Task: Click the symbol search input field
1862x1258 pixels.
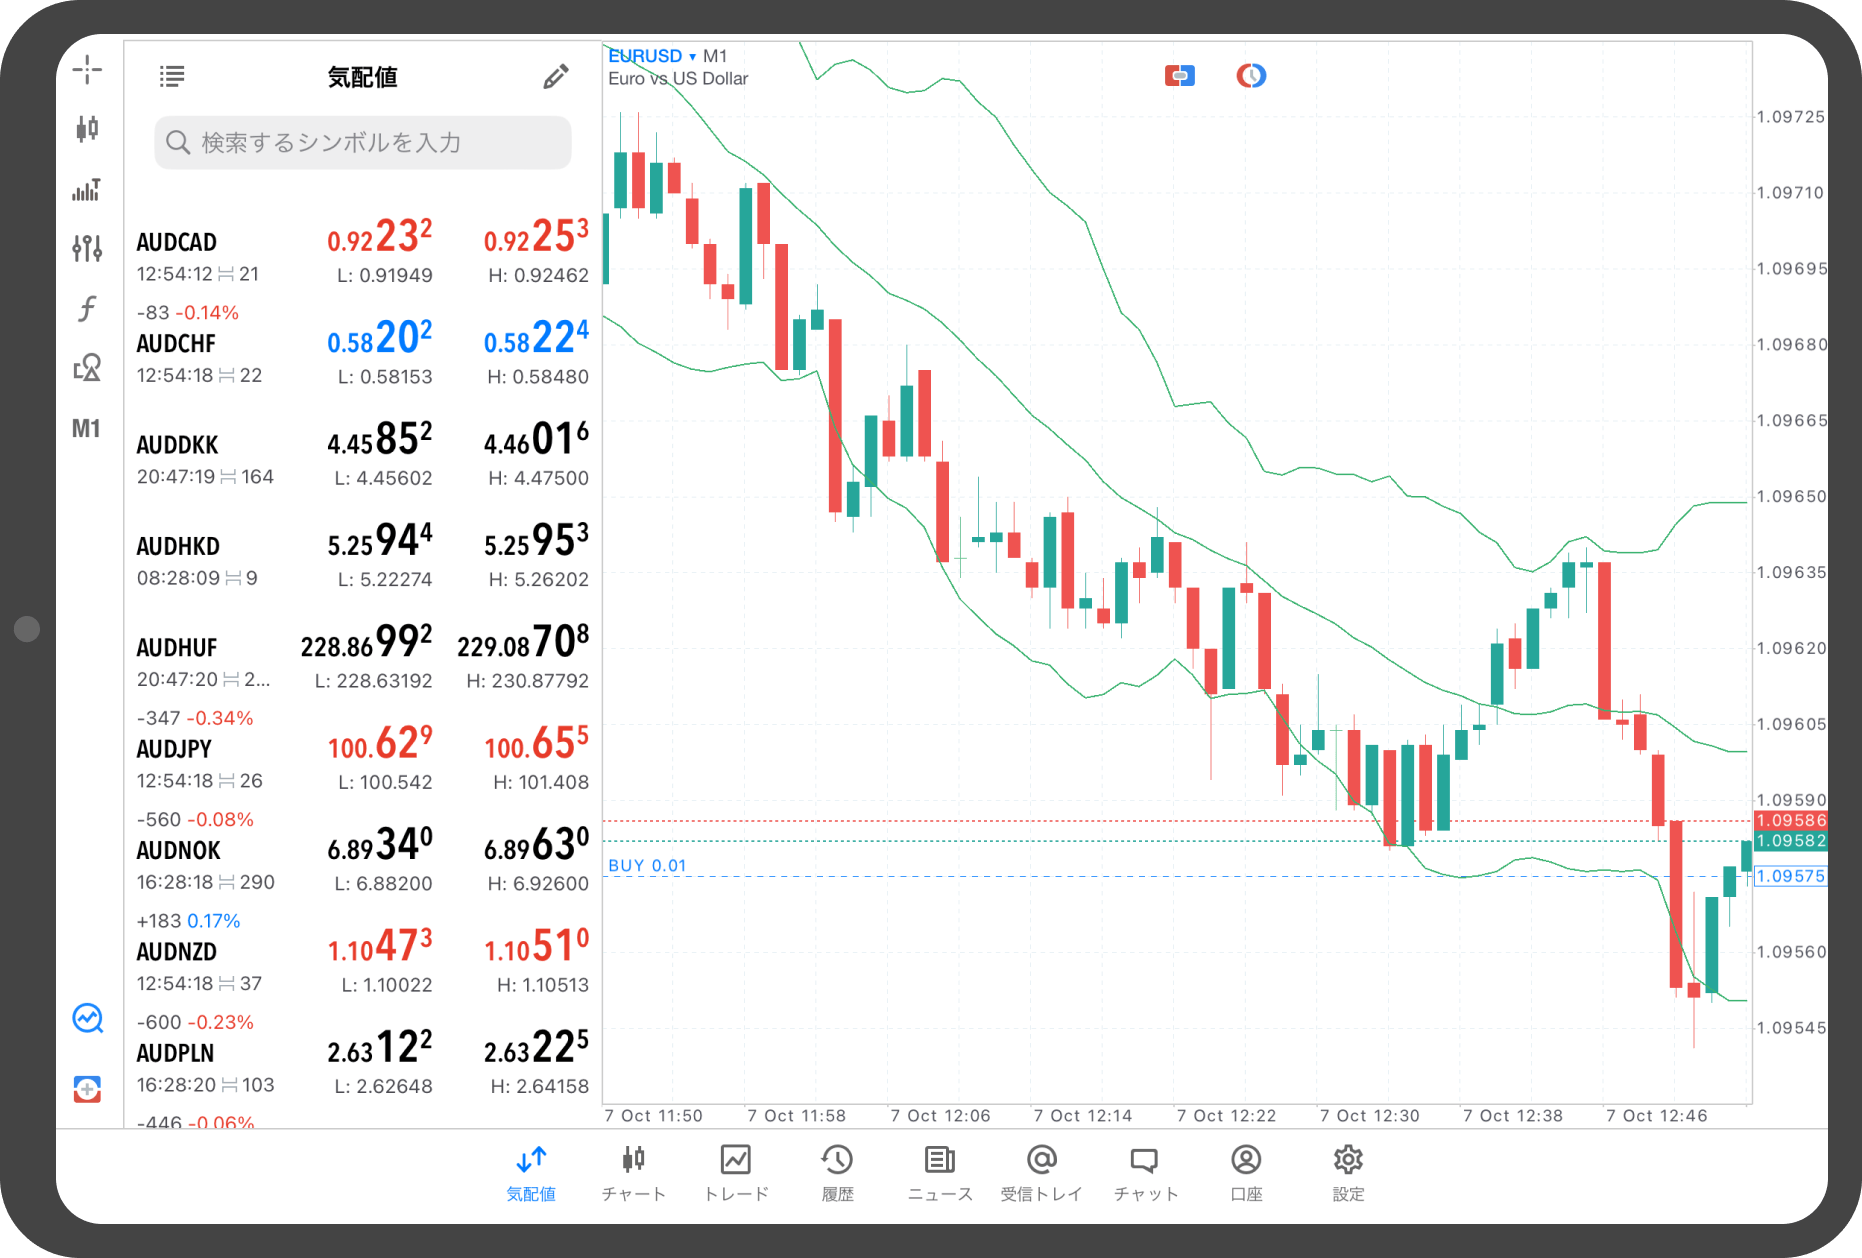Action: (x=363, y=143)
